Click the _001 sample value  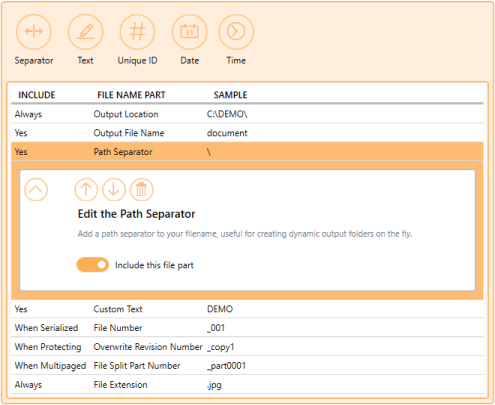pos(216,328)
